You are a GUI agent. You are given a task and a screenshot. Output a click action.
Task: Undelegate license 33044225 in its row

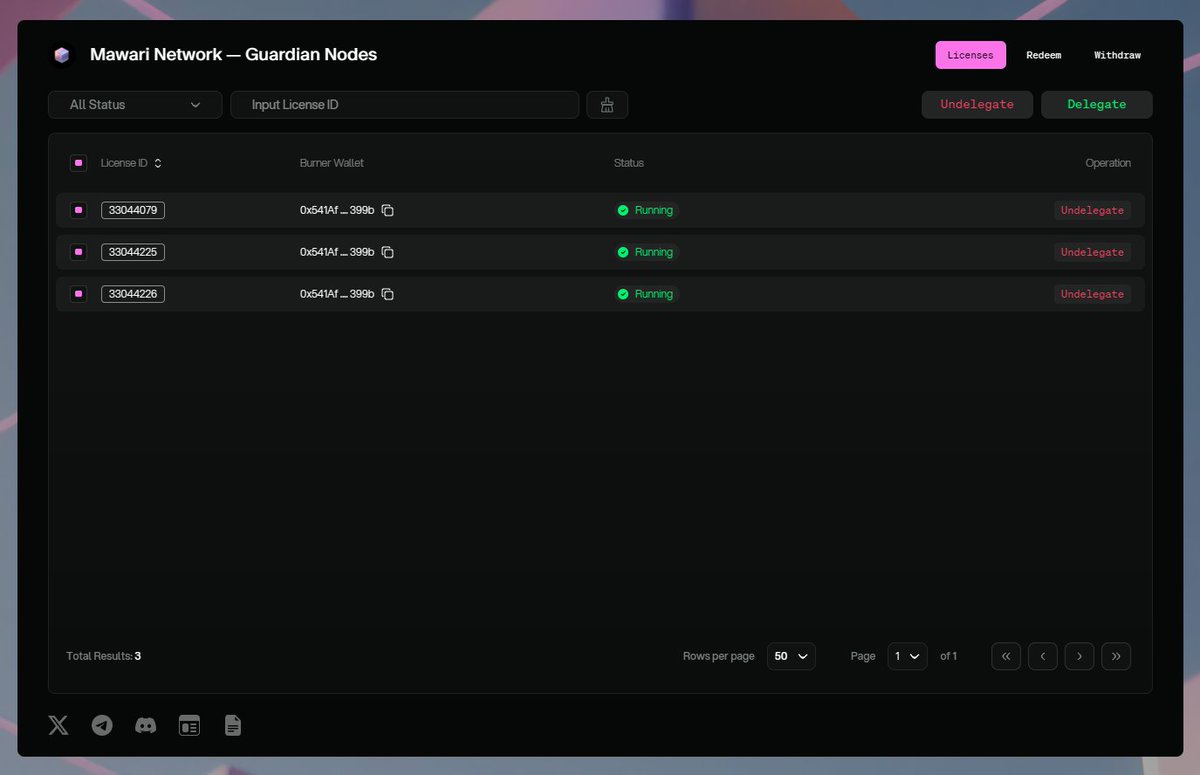point(1092,252)
